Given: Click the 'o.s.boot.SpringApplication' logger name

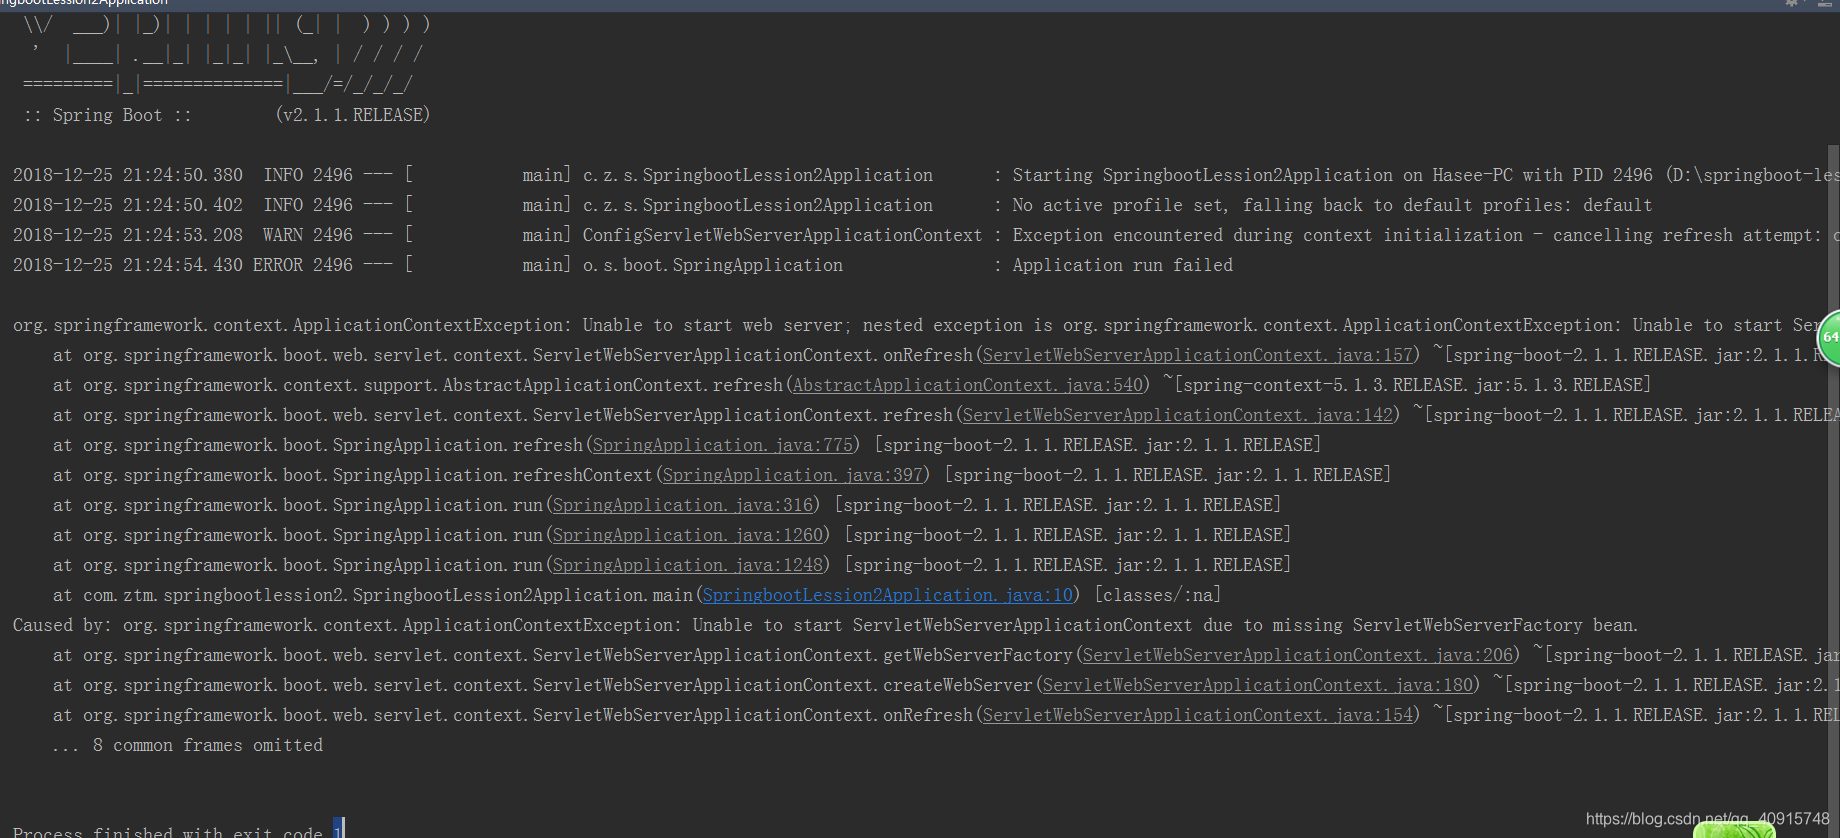Looking at the screenshot, I should pos(712,265).
